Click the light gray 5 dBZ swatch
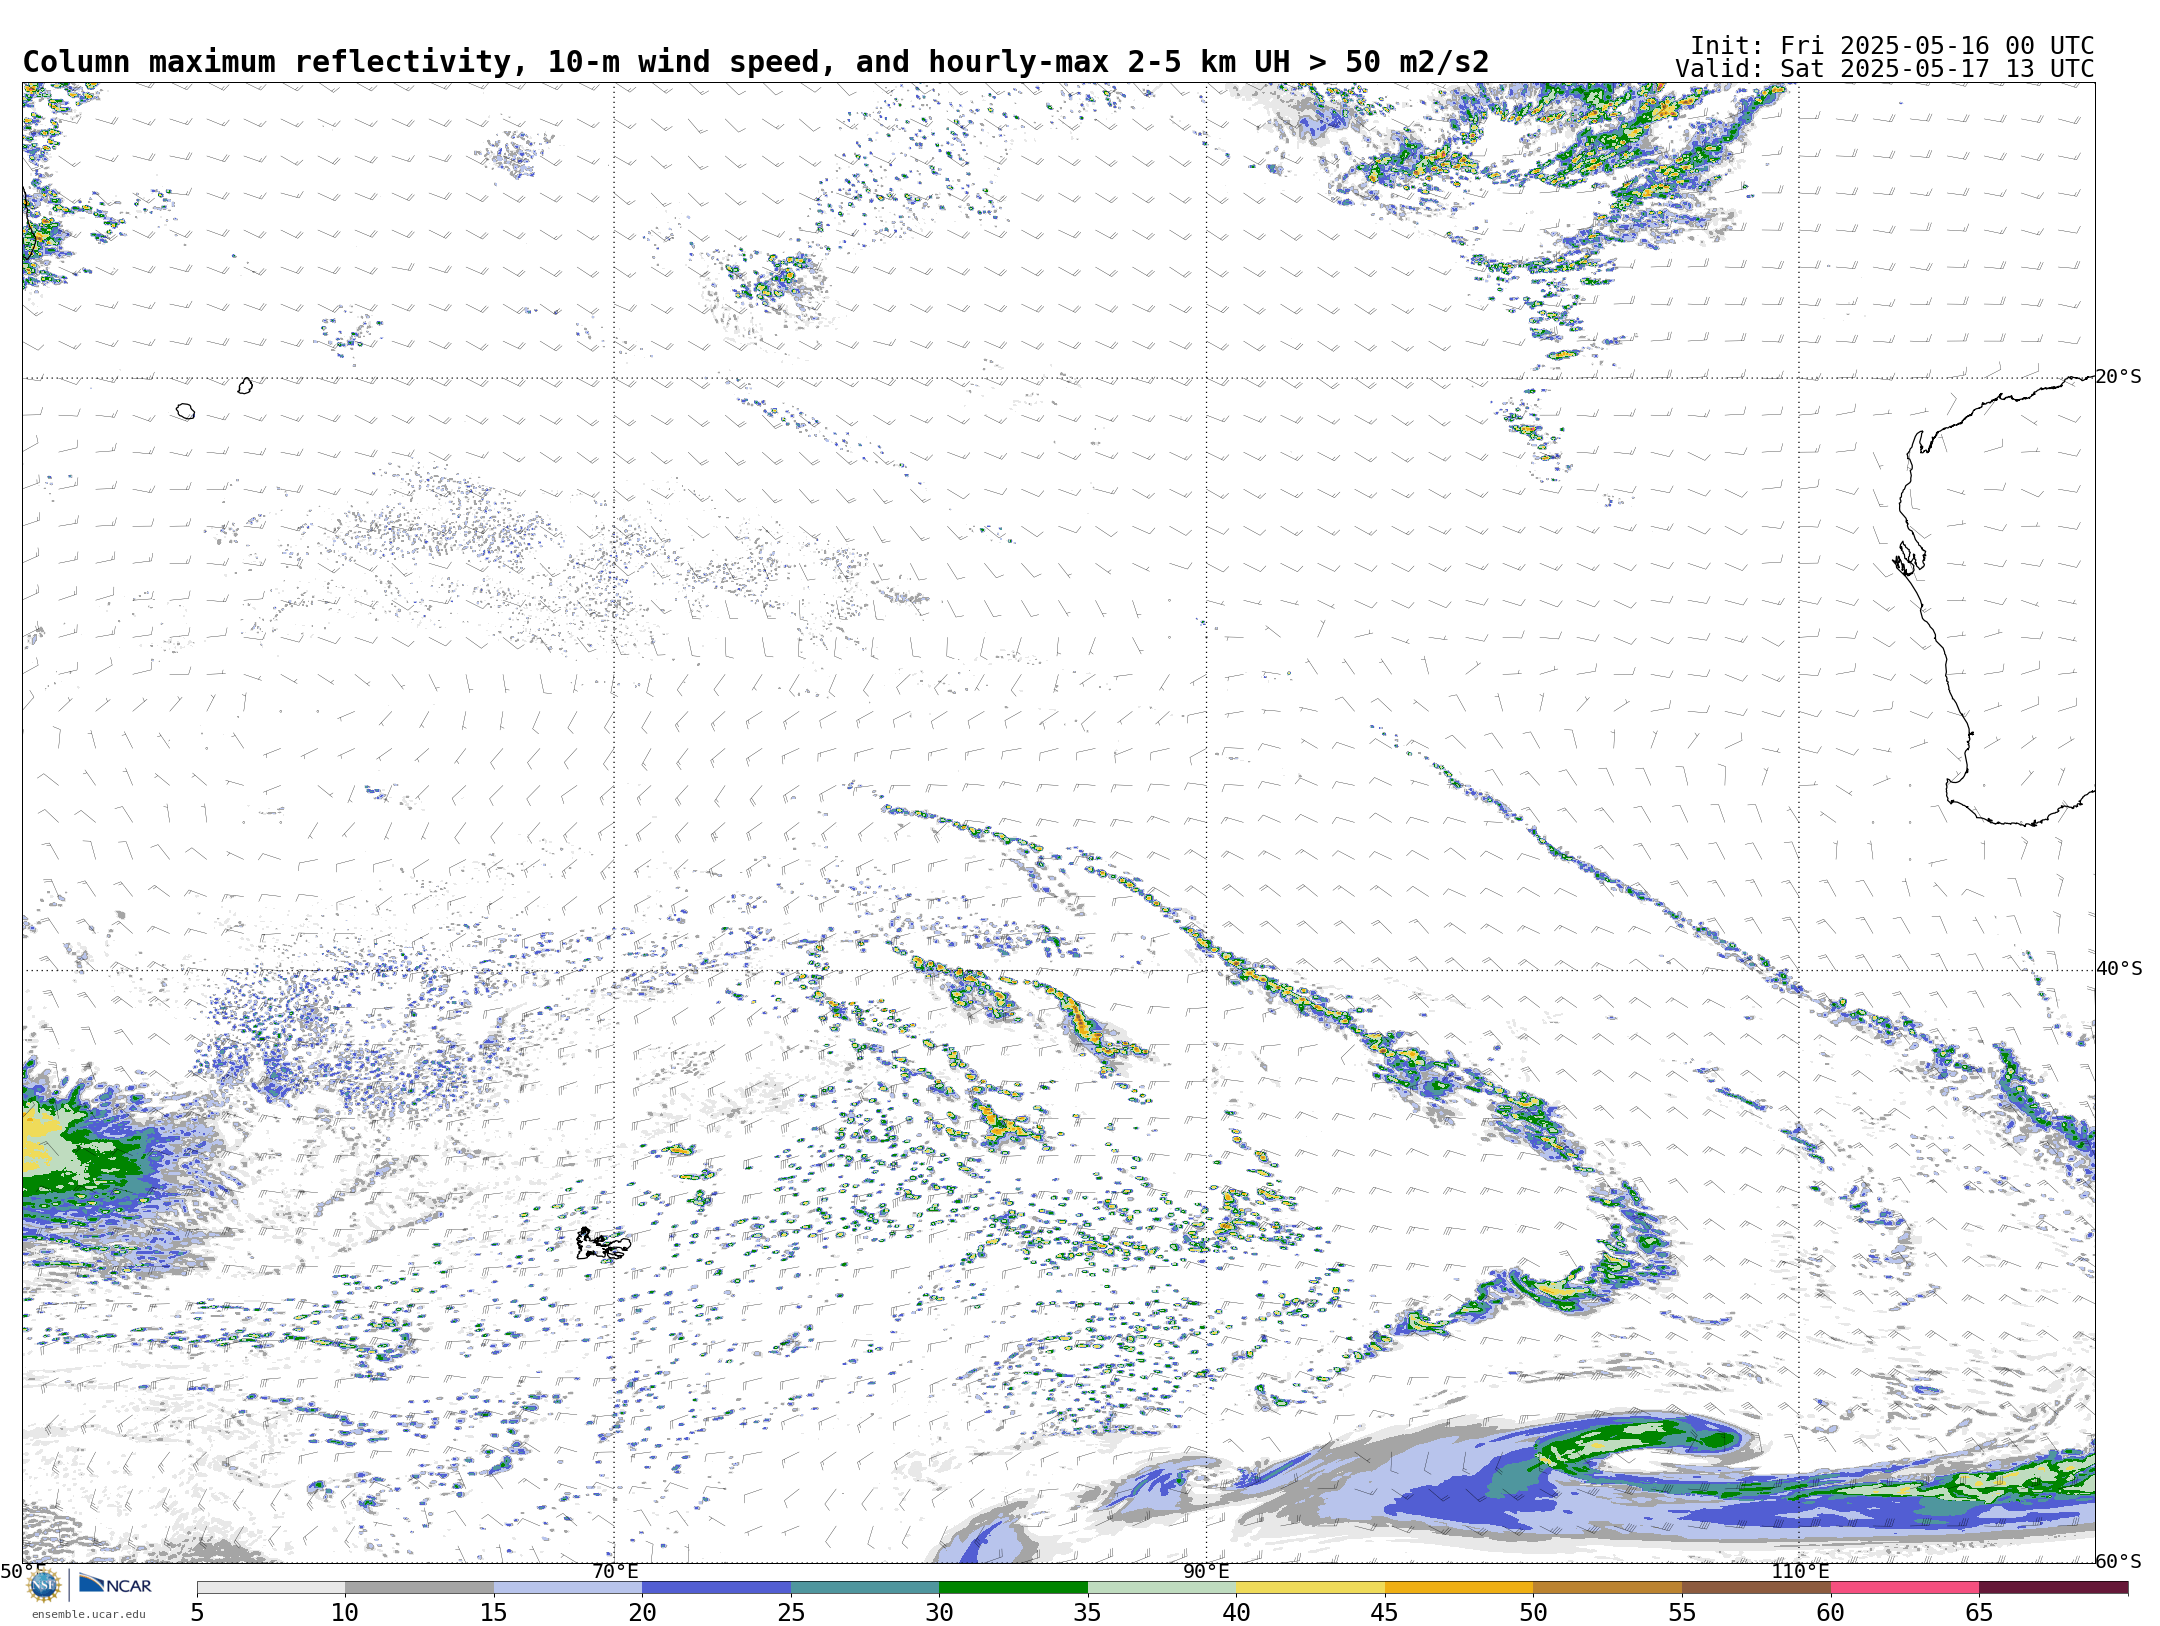 click(x=271, y=1588)
